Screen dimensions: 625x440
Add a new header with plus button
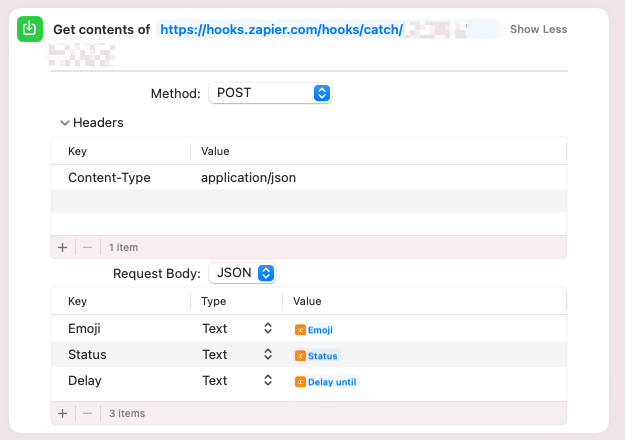pos(63,248)
